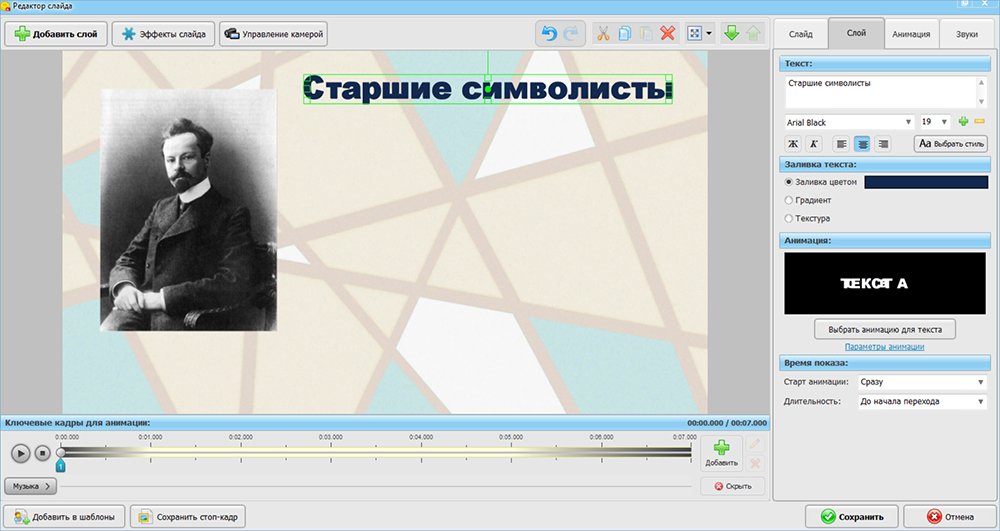Select the Текстура fill option
Screen dimensions: 1000x531
tap(790, 218)
